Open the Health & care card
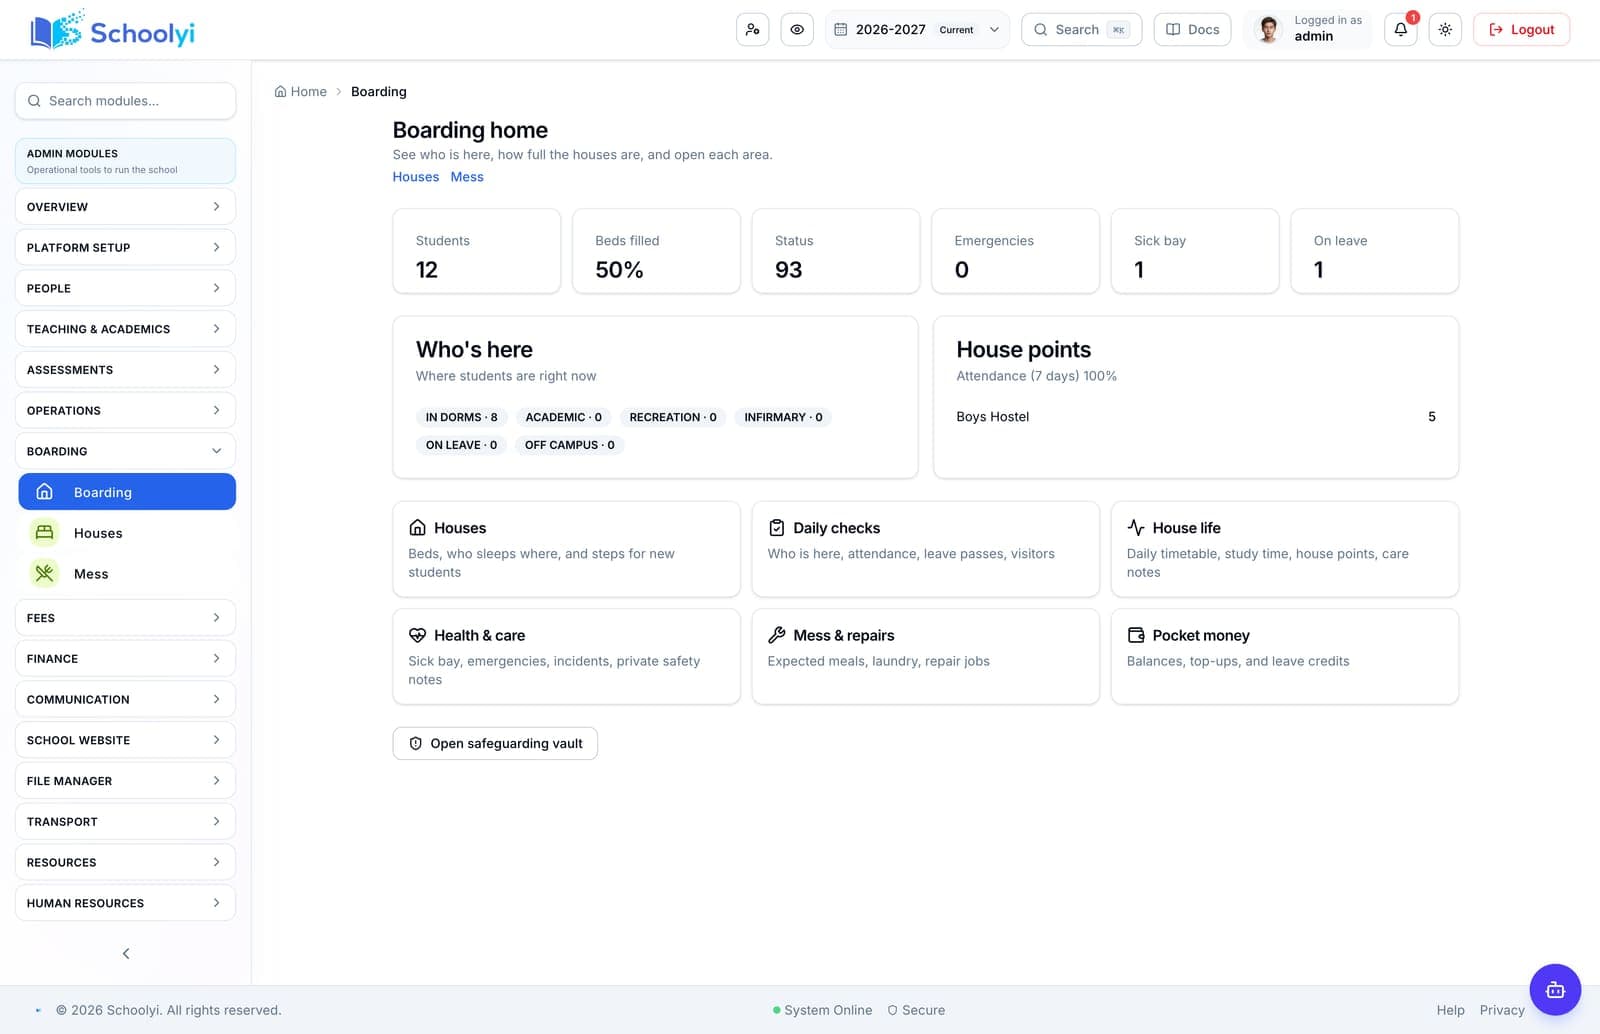Image resolution: width=1600 pixels, height=1034 pixels. click(x=566, y=656)
